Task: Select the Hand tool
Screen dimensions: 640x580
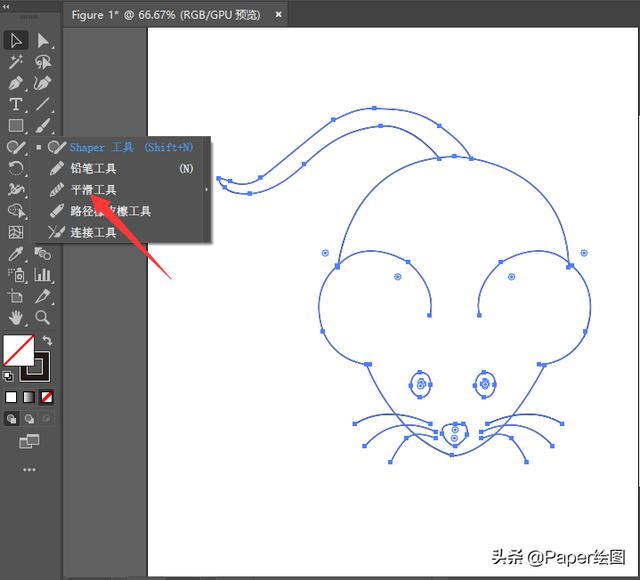Action: click(16, 318)
